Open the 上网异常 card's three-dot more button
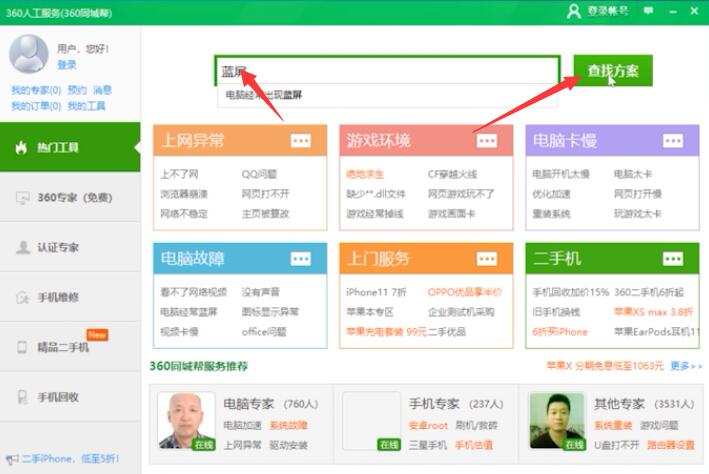 click(x=301, y=141)
